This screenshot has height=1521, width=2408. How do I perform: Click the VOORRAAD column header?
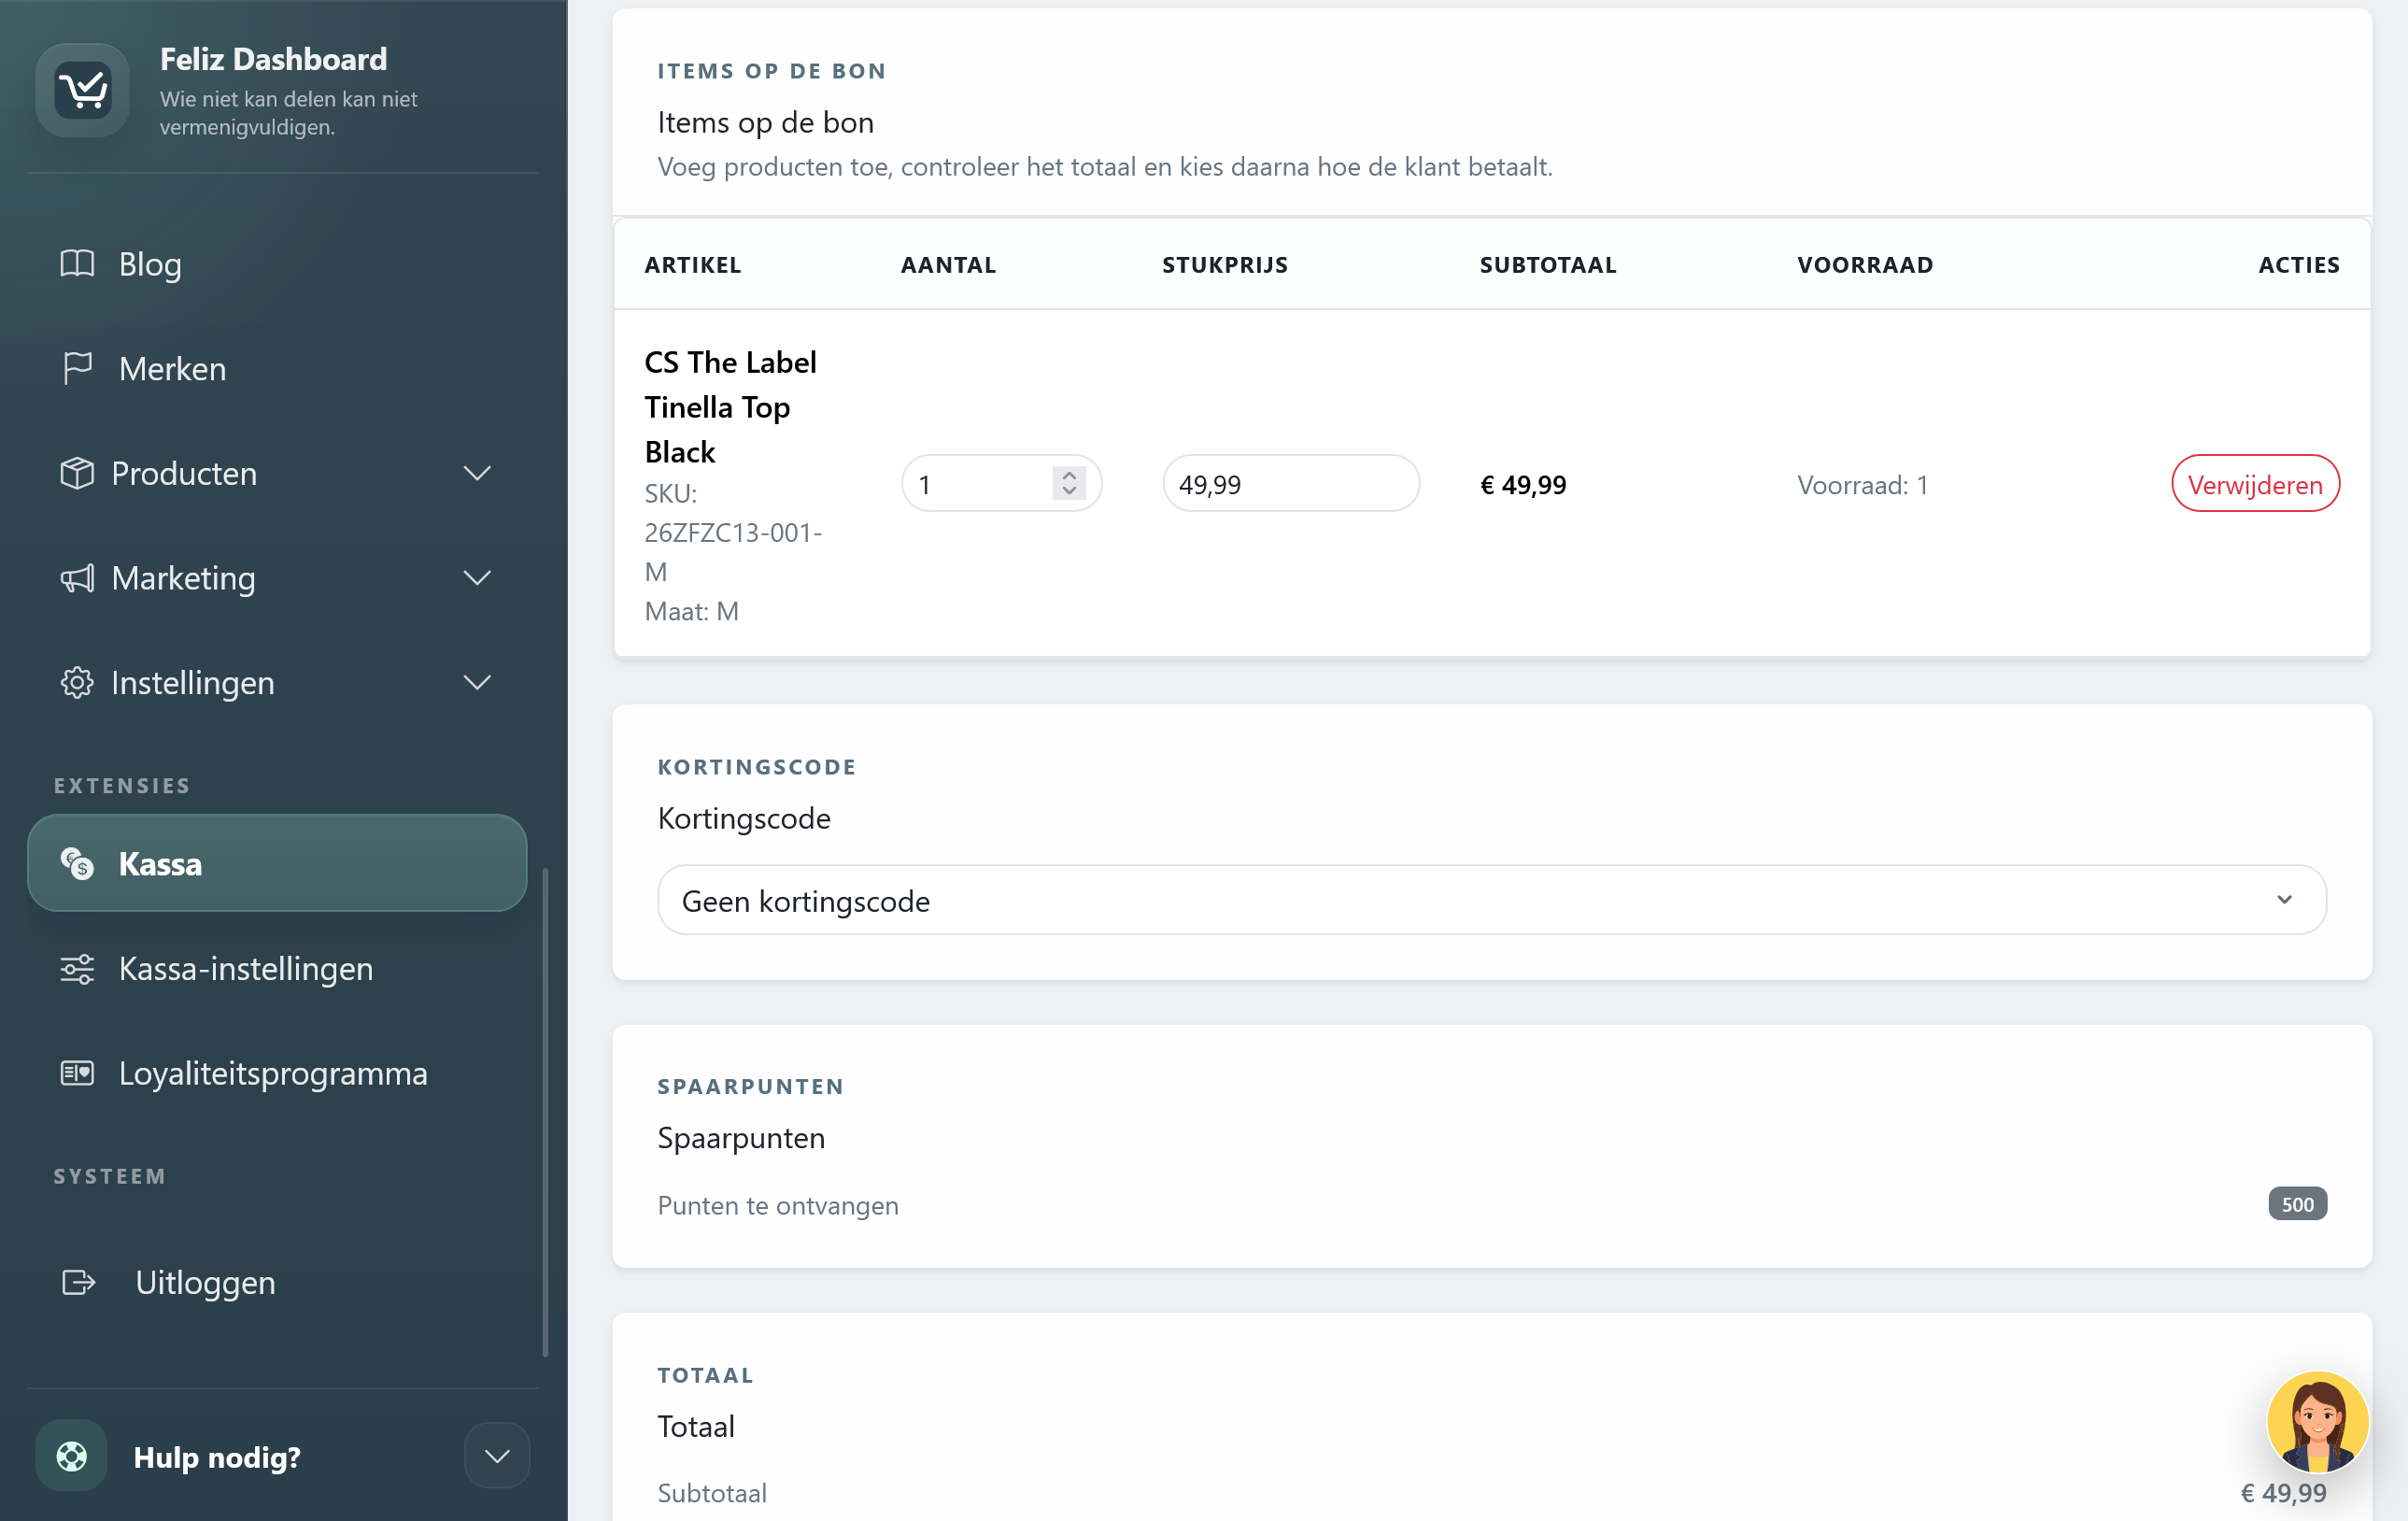(1865, 265)
